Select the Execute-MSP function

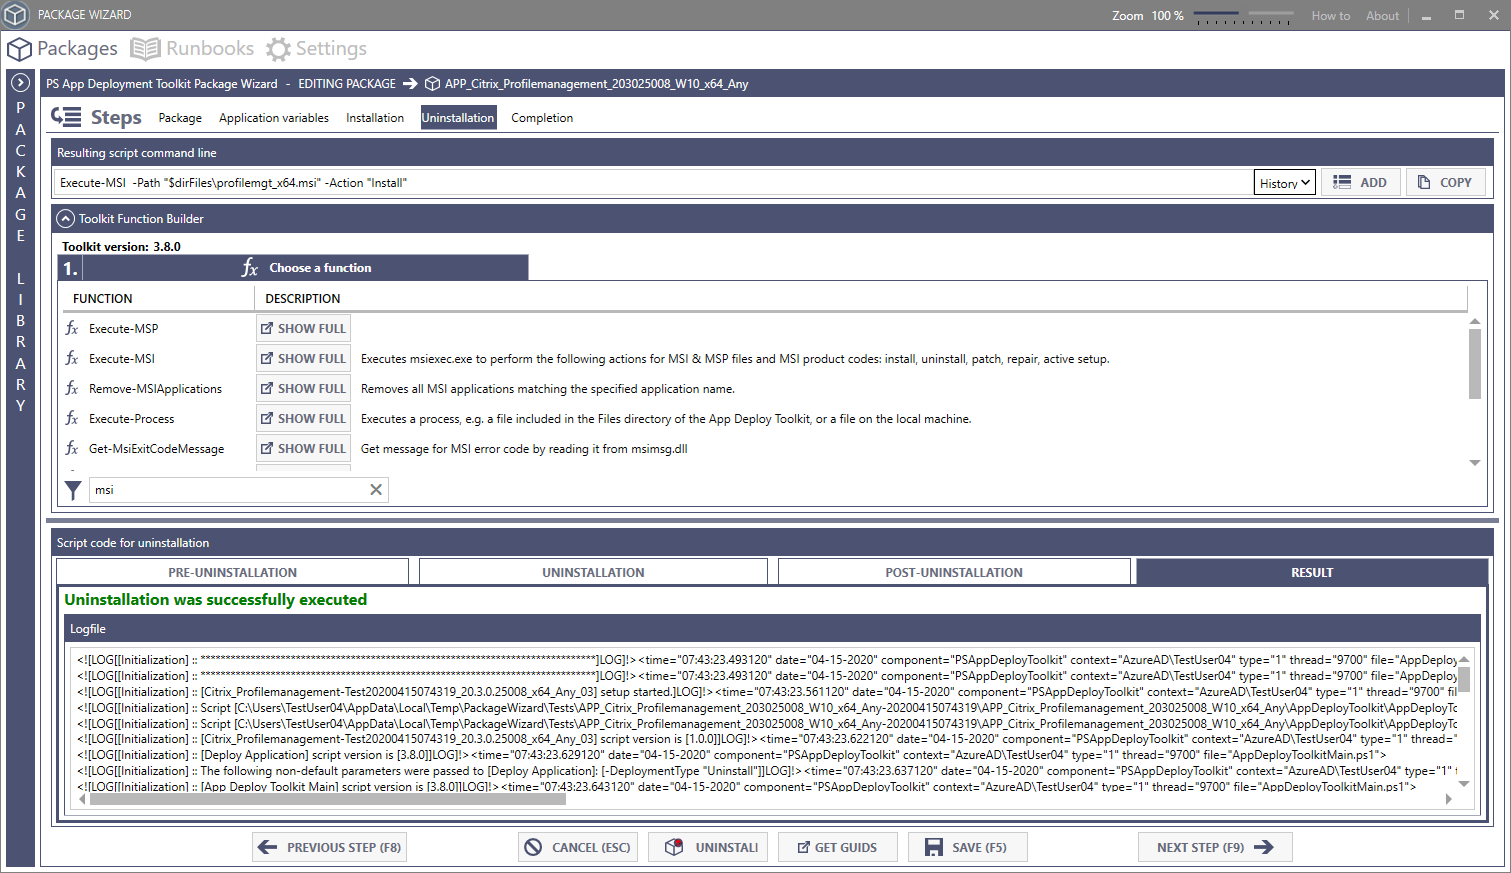[x=123, y=329]
